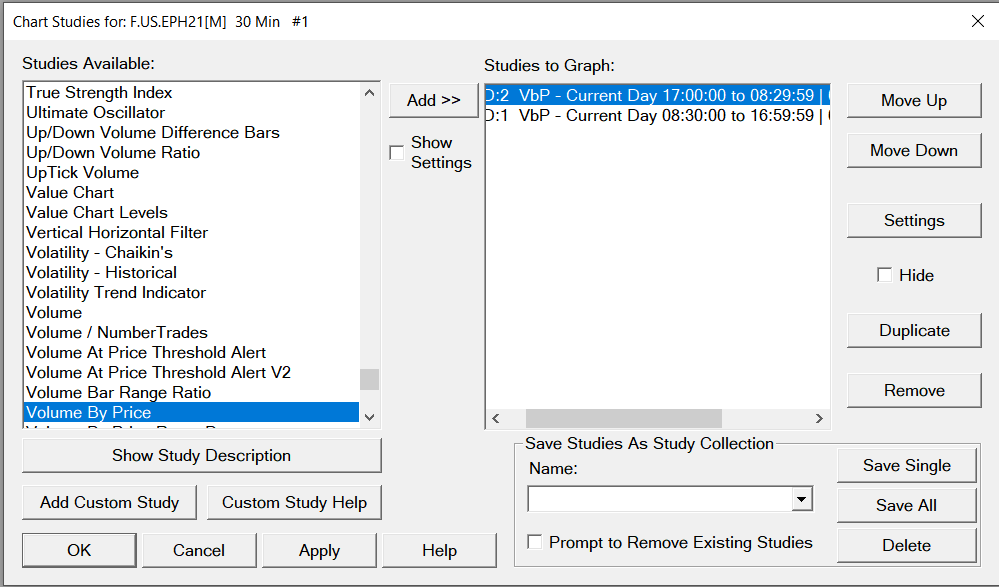999x587 pixels.
Task: Open the Study Collection Name dropdown
Action: [800, 499]
